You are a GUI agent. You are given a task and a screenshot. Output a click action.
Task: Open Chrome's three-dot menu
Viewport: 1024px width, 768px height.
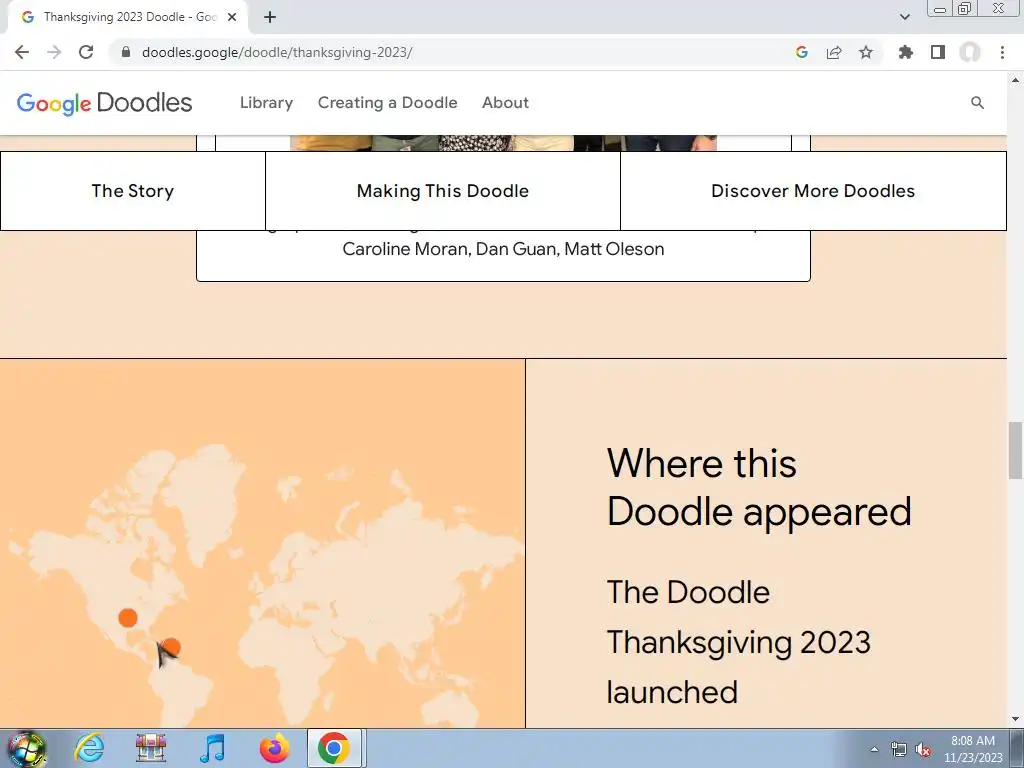1002,52
